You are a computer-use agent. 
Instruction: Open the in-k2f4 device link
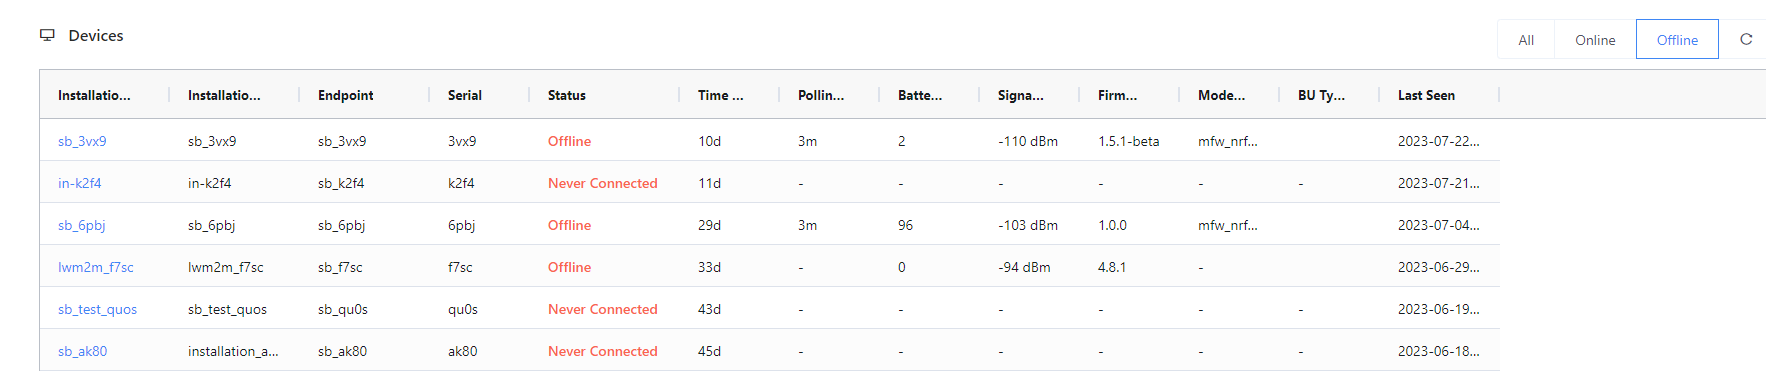80,183
